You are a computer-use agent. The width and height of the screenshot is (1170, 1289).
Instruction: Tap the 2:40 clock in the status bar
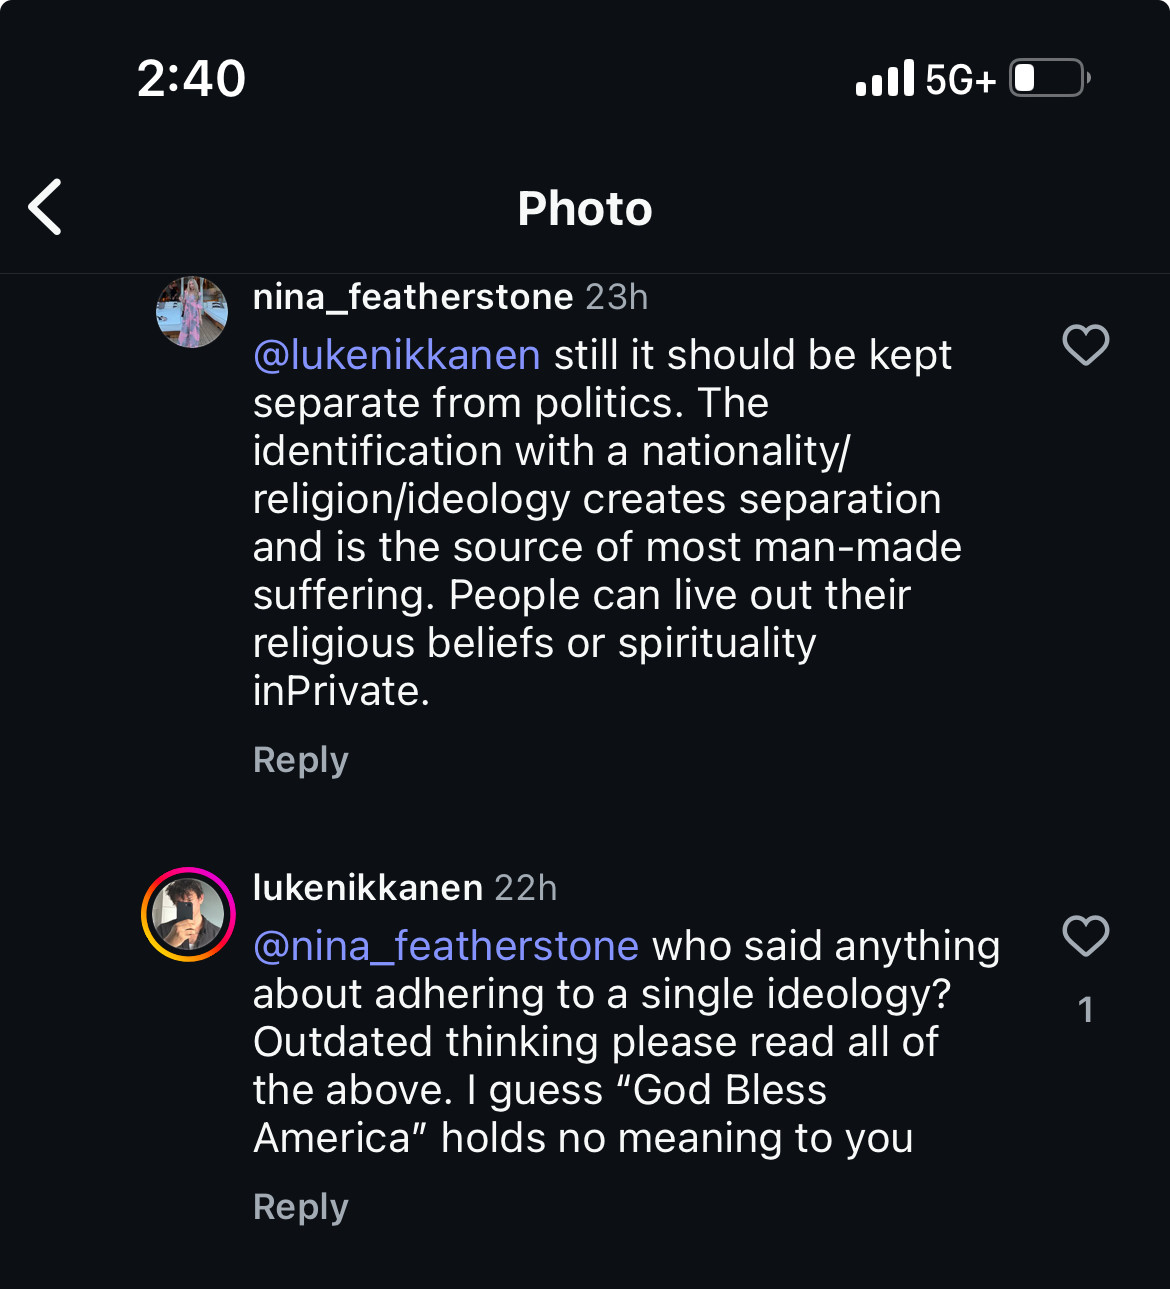click(x=191, y=78)
